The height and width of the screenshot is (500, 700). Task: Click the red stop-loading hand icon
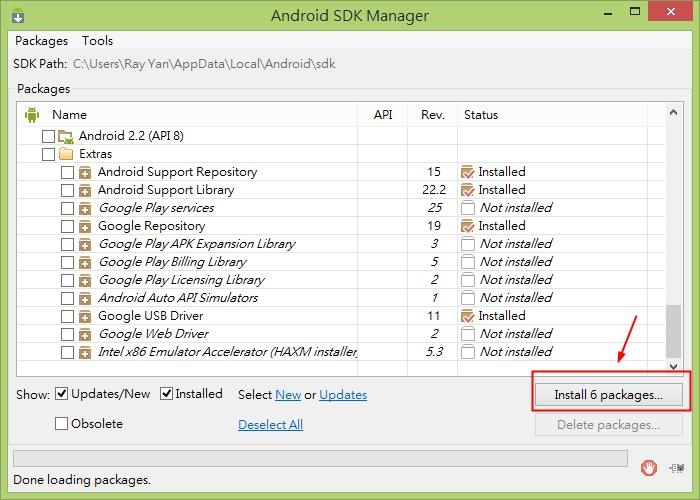649,468
